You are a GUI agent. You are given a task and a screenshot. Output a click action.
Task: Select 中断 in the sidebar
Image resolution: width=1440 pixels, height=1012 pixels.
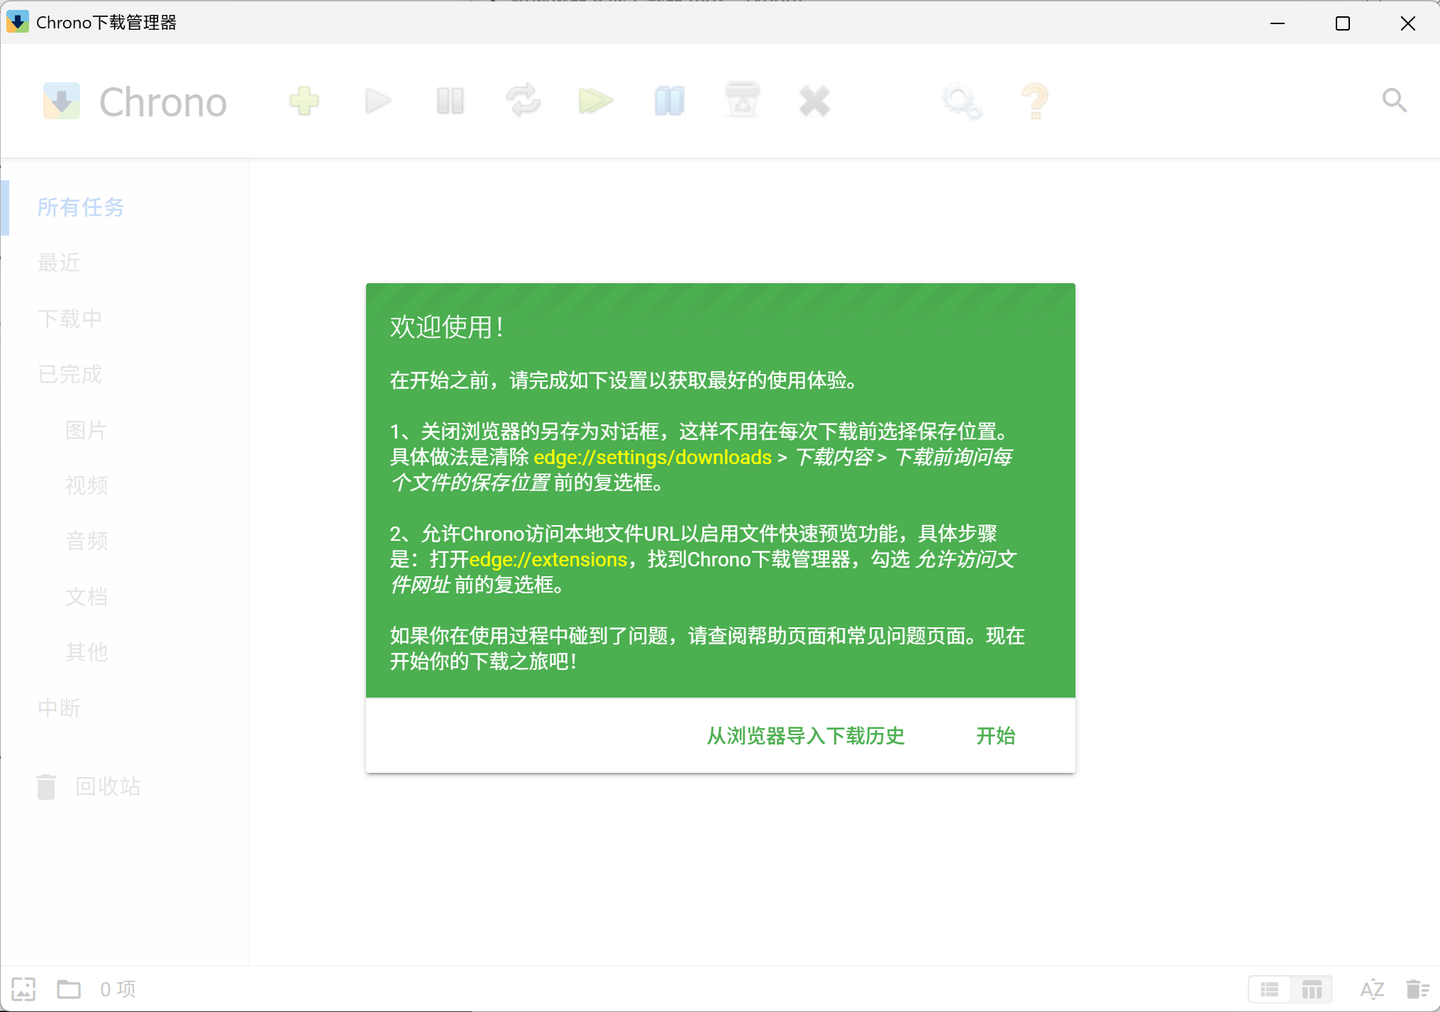59,708
